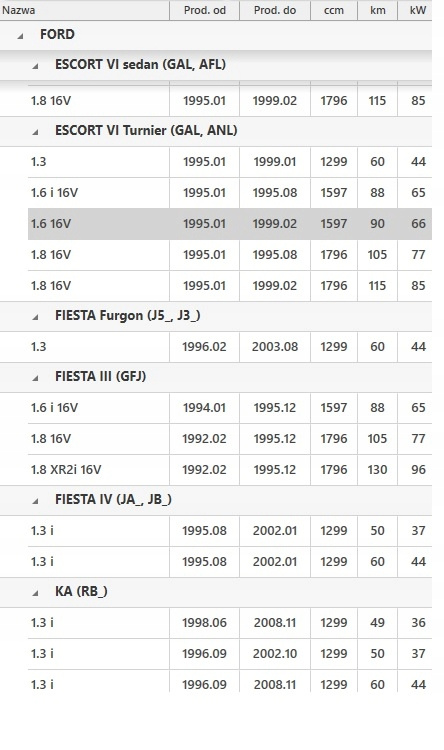Sort by the kW column header
This screenshot has height=750, width=444.
415,10
